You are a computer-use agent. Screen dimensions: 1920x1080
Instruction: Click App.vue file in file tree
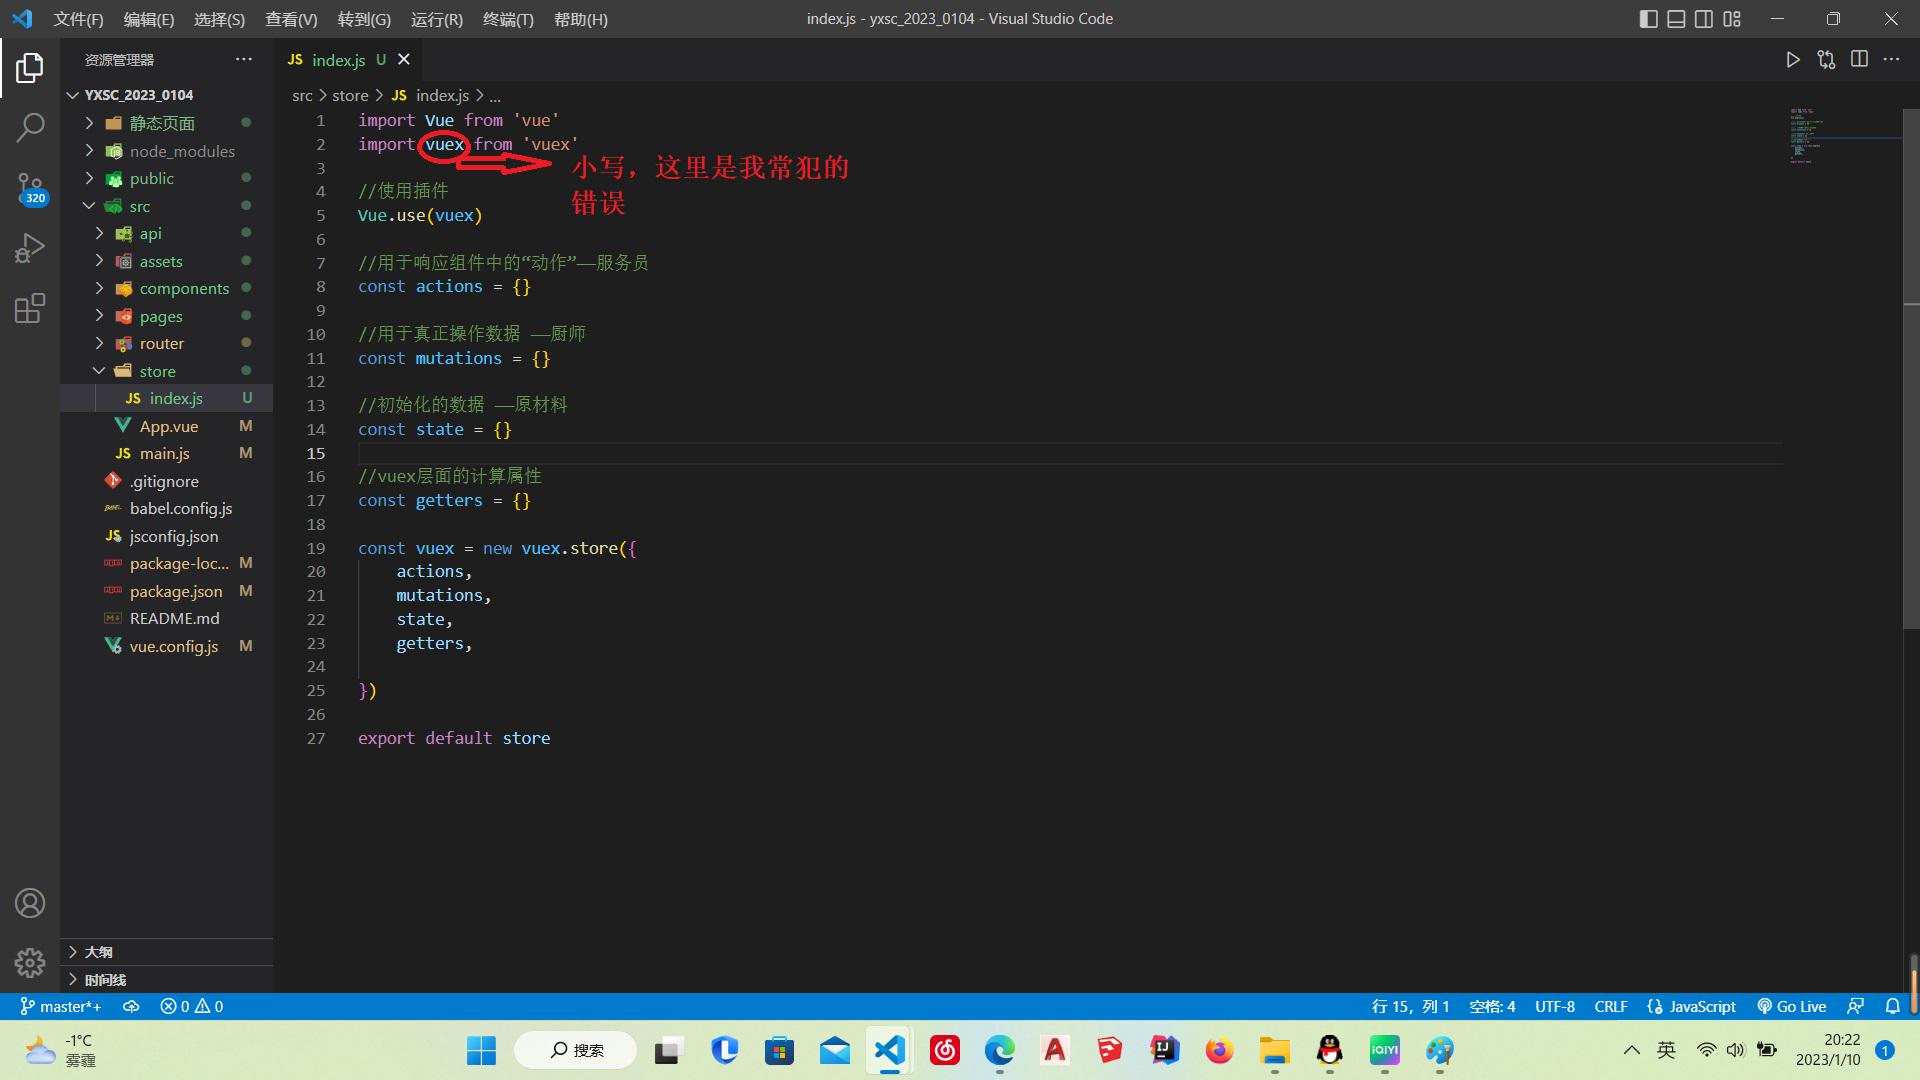170,425
